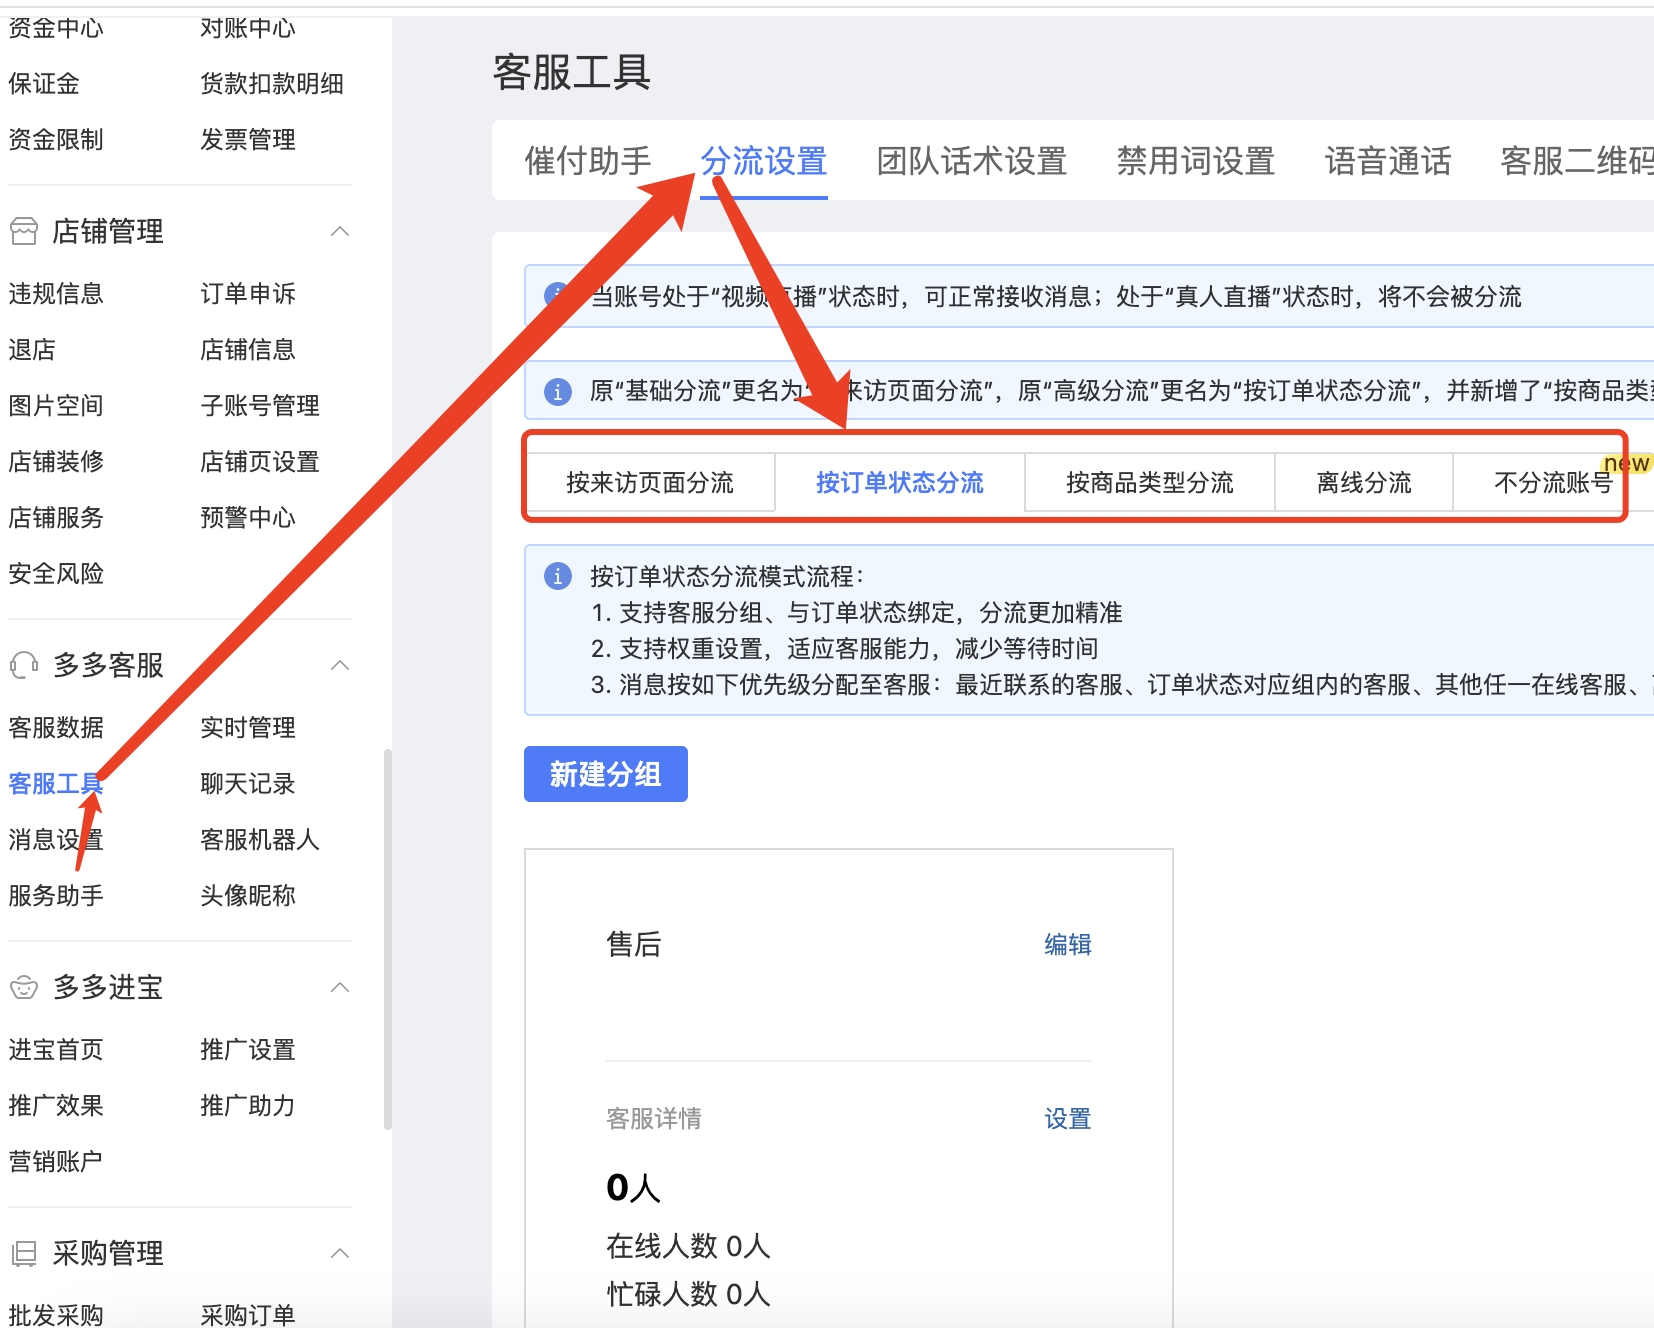The image size is (1654, 1328).
Task: Open 客服机器人 in the sidebar
Action: (x=260, y=840)
